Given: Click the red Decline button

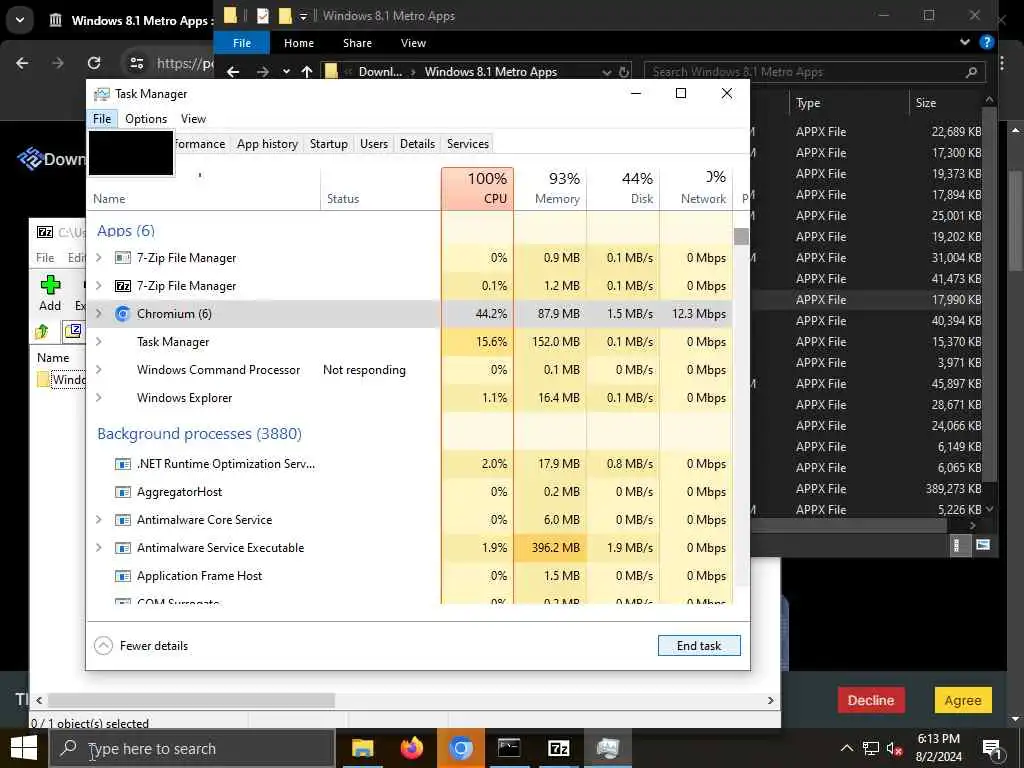Looking at the screenshot, I should click(871, 700).
